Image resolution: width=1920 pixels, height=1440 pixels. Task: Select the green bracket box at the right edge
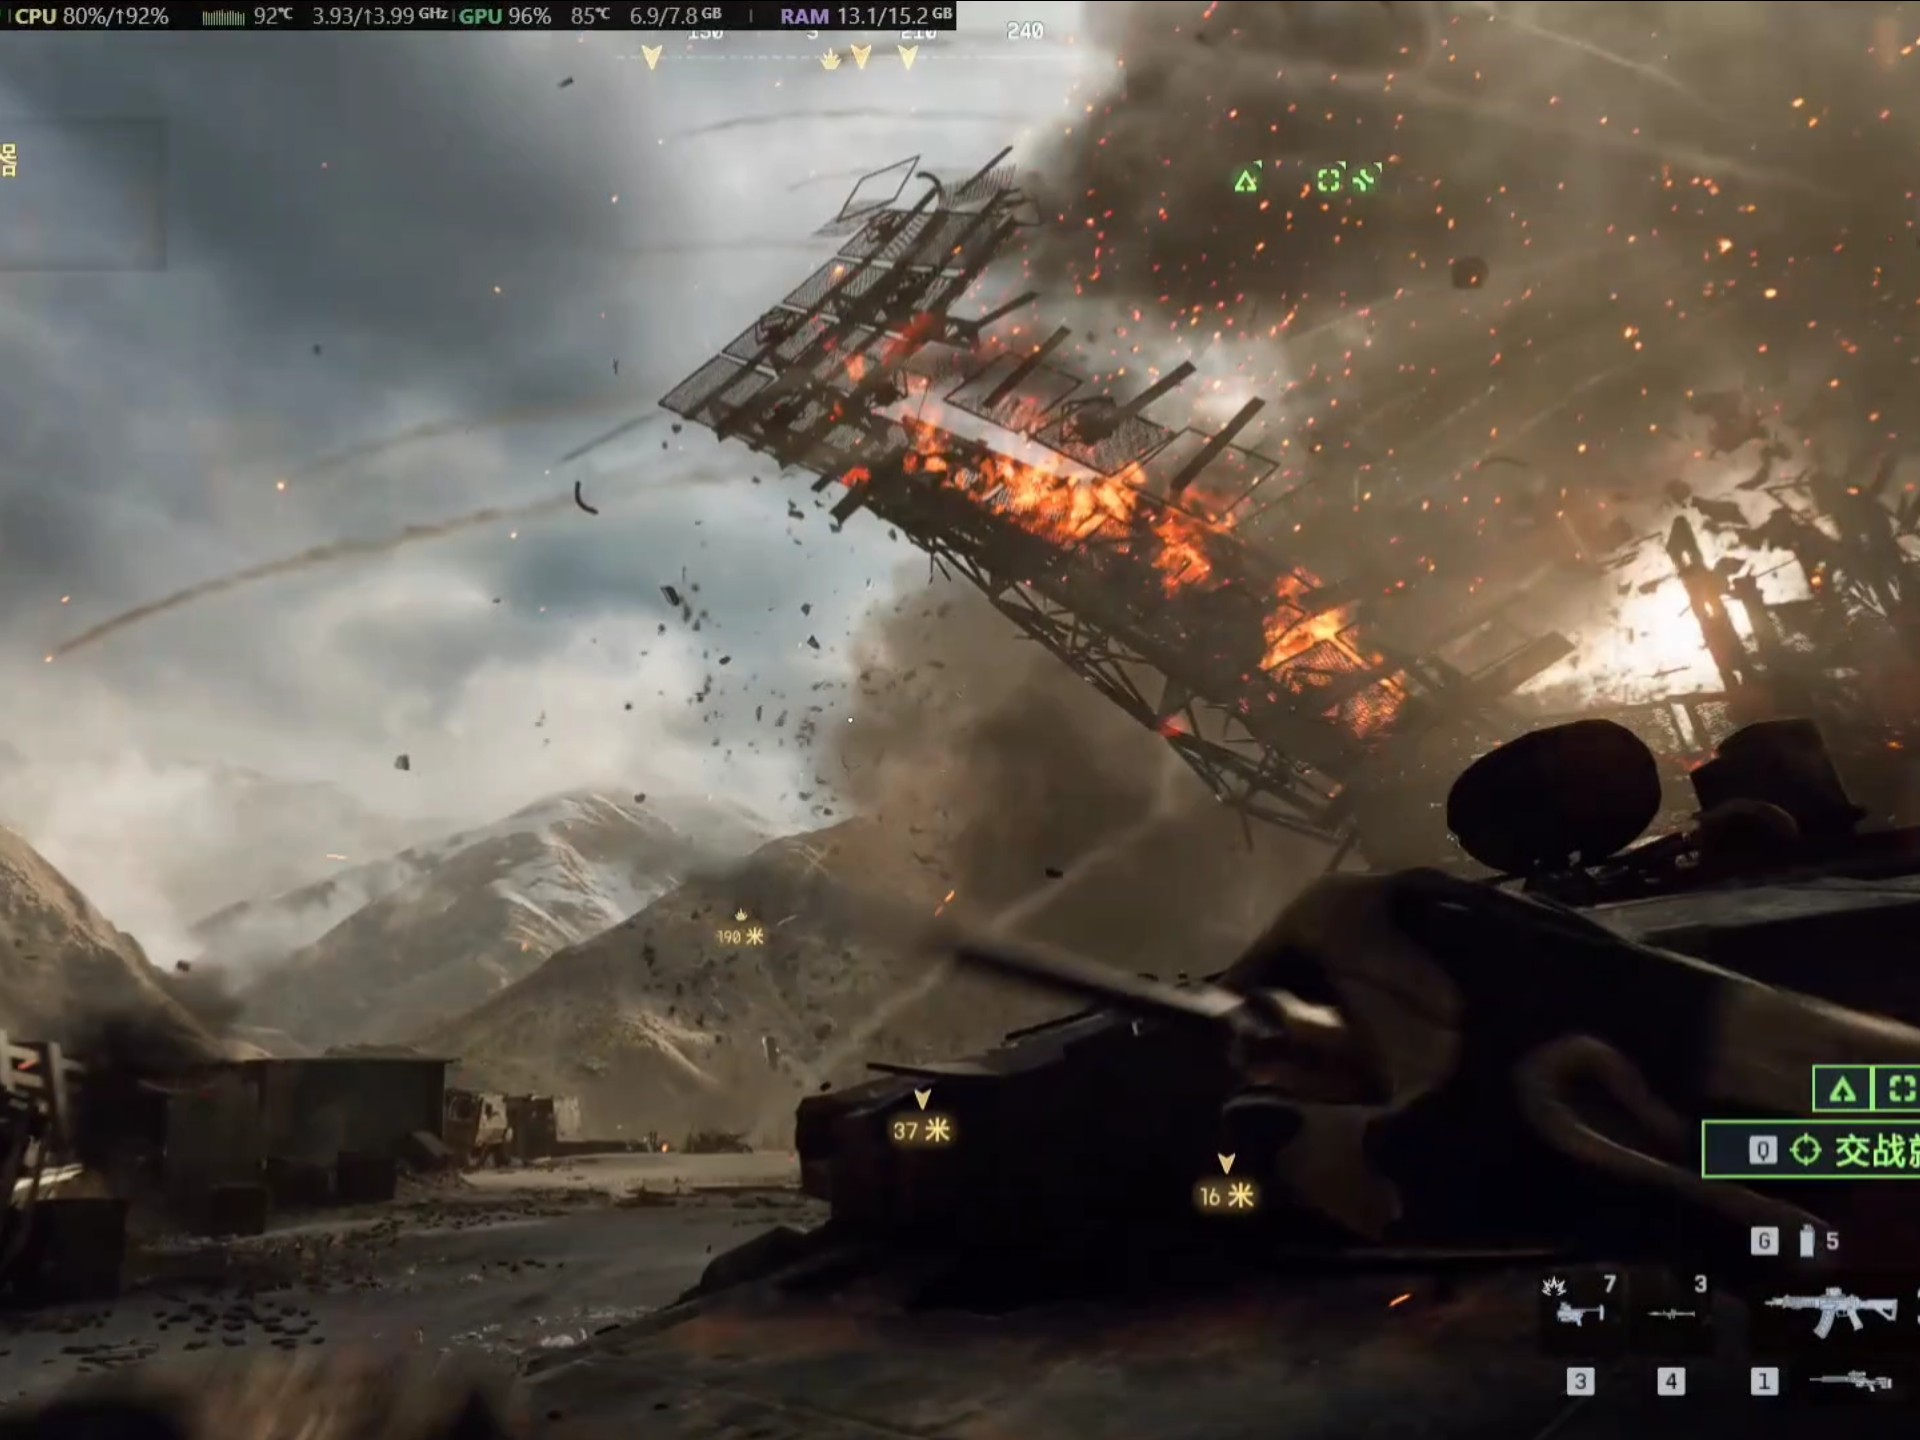coord(1898,1089)
